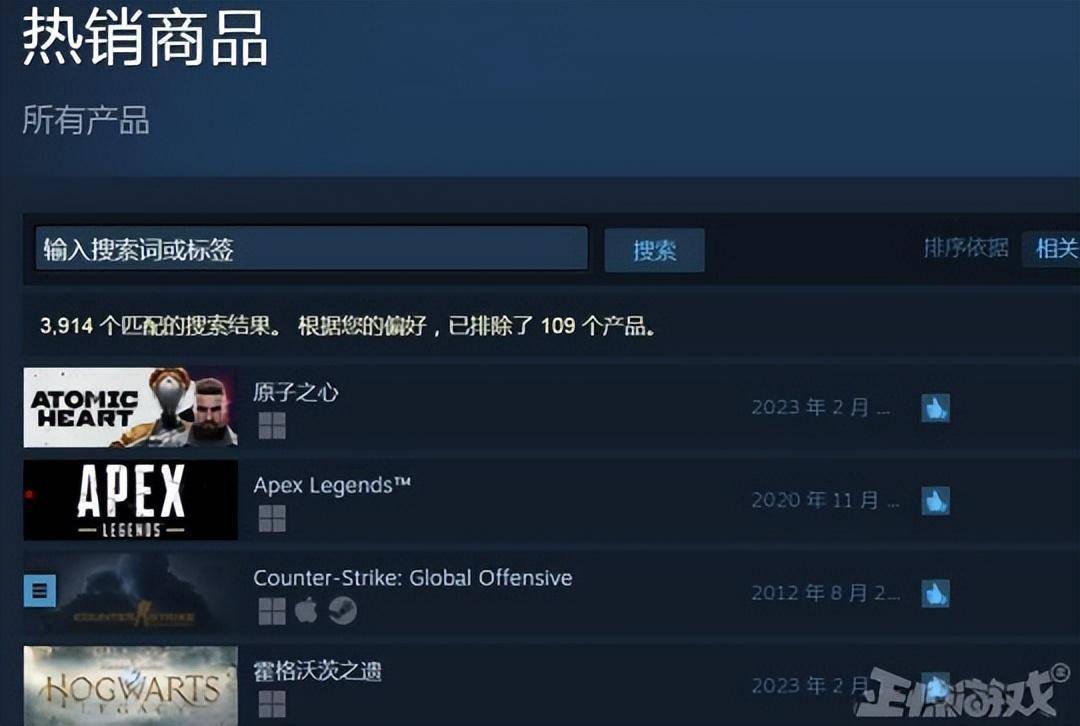Viewport: 1080px width, 726px height.
Task: Click the thumbs-up review icon for Counter-Strike
Action: (x=935, y=594)
